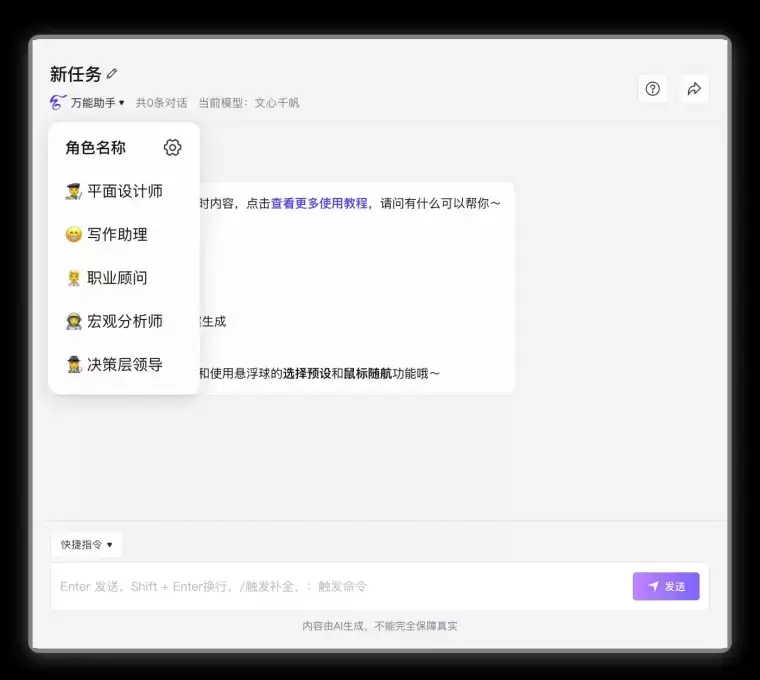Open role settings with the gear icon

coord(172,148)
